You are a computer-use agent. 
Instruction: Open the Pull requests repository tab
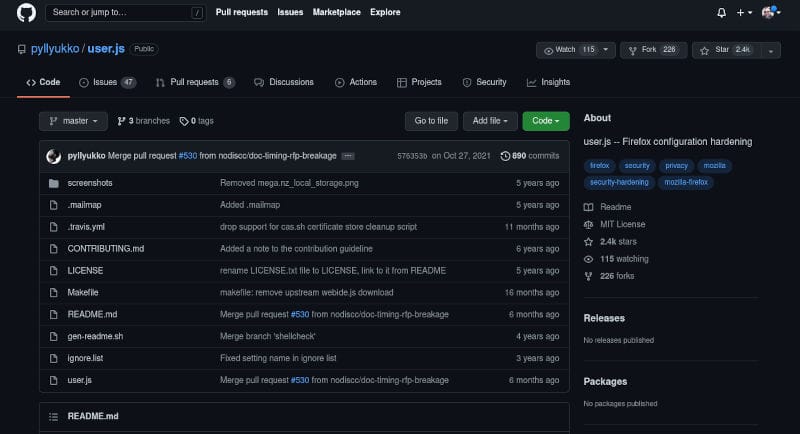tap(195, 82)
